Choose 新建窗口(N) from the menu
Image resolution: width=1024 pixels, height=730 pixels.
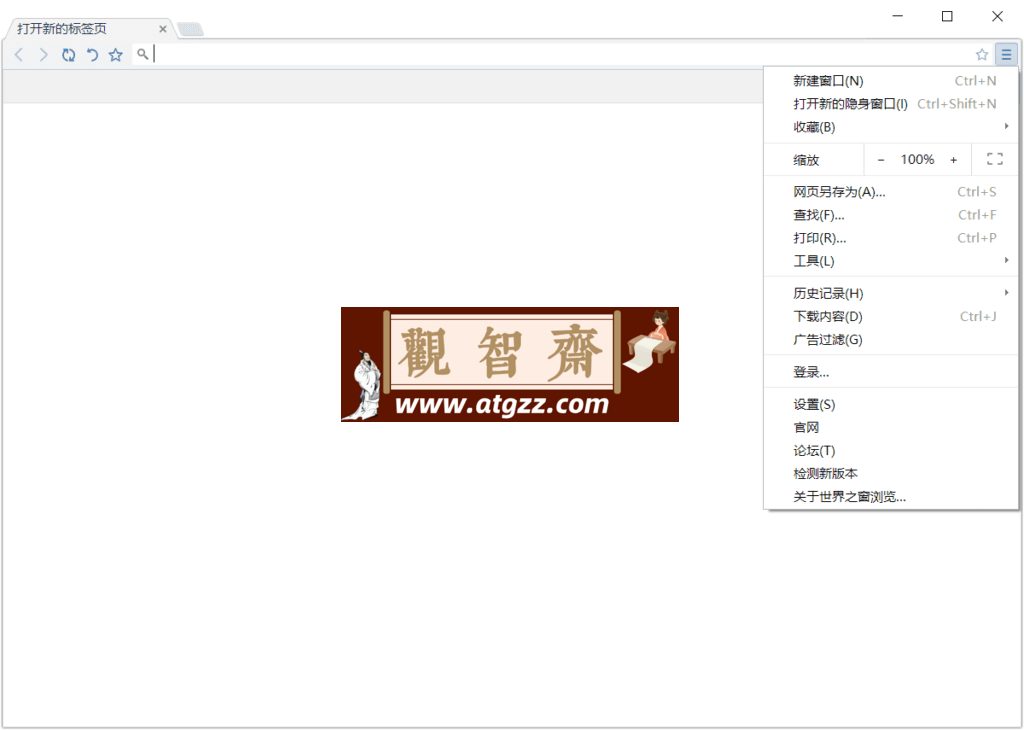[x=891, y=81]
